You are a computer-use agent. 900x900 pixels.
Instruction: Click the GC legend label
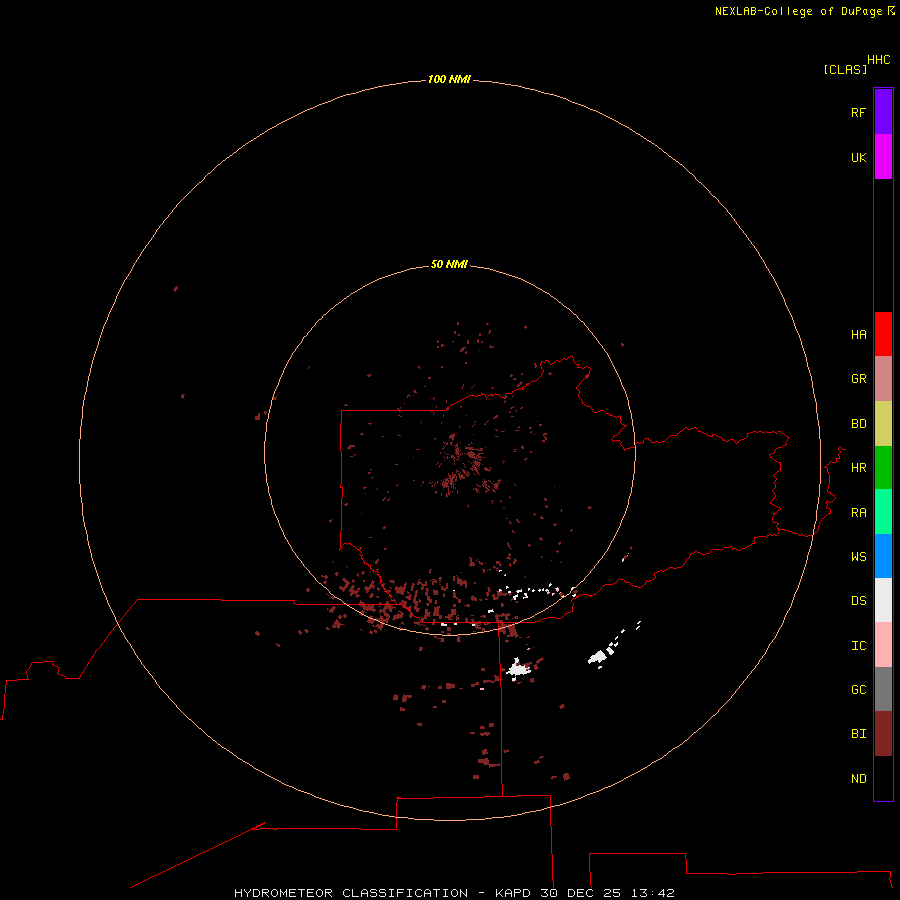click(858, 690)
